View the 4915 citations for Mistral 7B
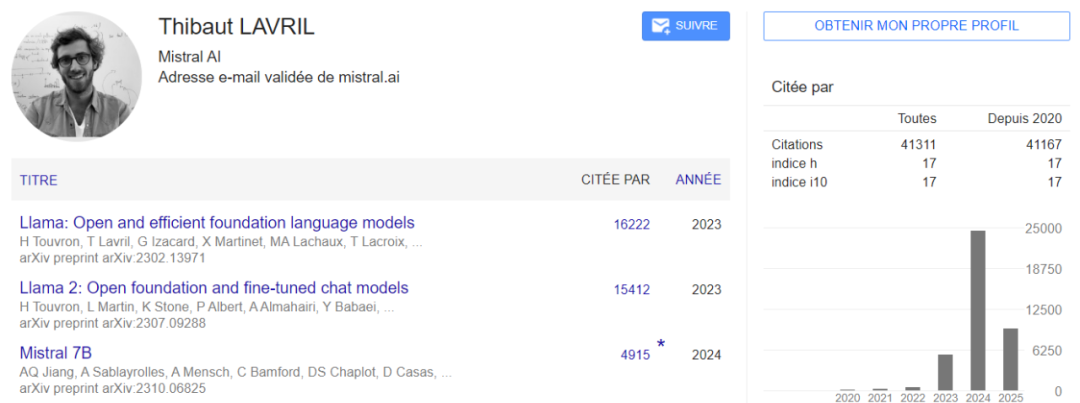The width and height of the screenshot is (1080, 403). (634, 354)
